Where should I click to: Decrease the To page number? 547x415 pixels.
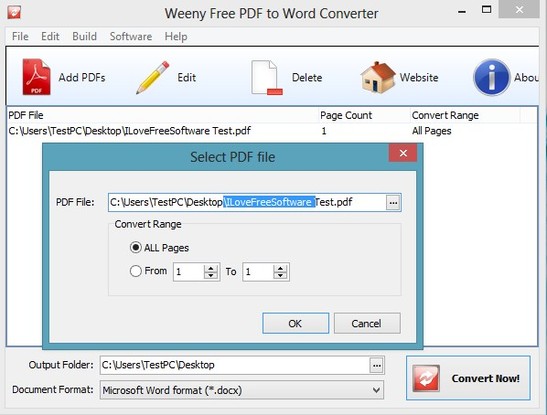[280, 276]
